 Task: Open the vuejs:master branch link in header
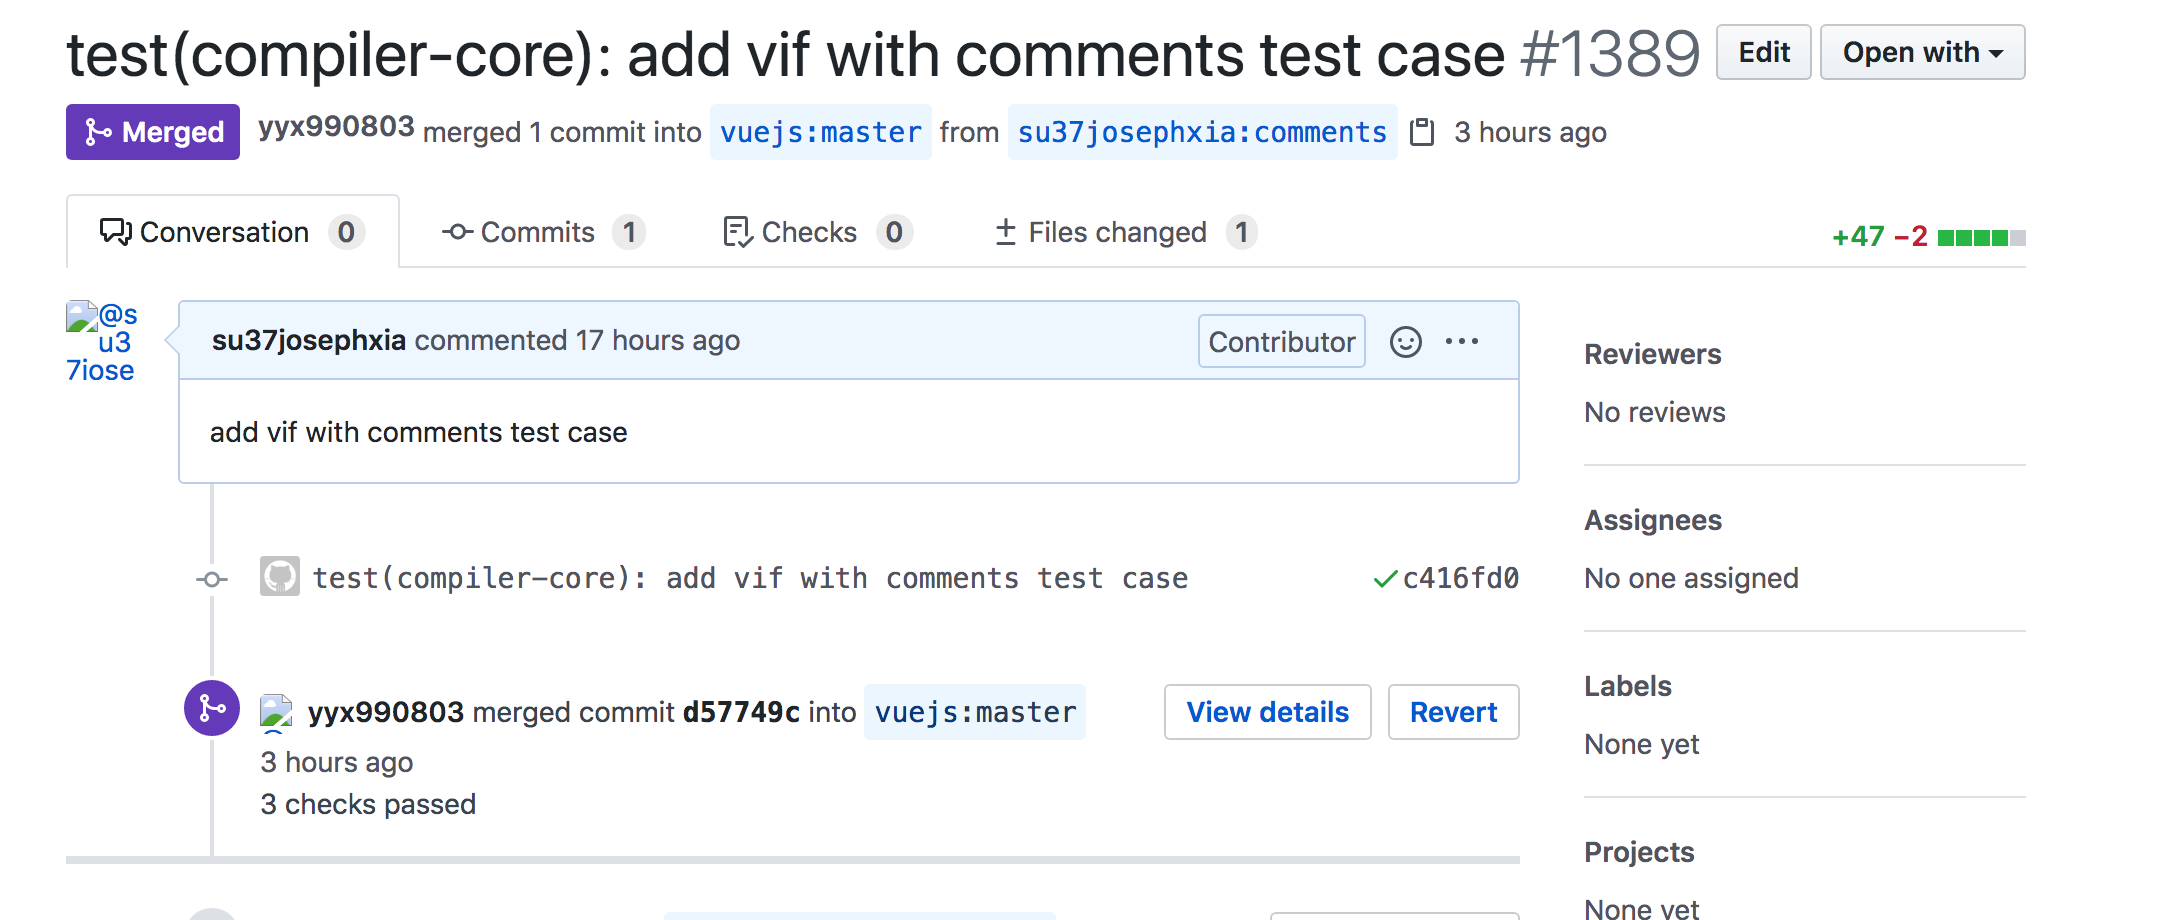point(820,132)
